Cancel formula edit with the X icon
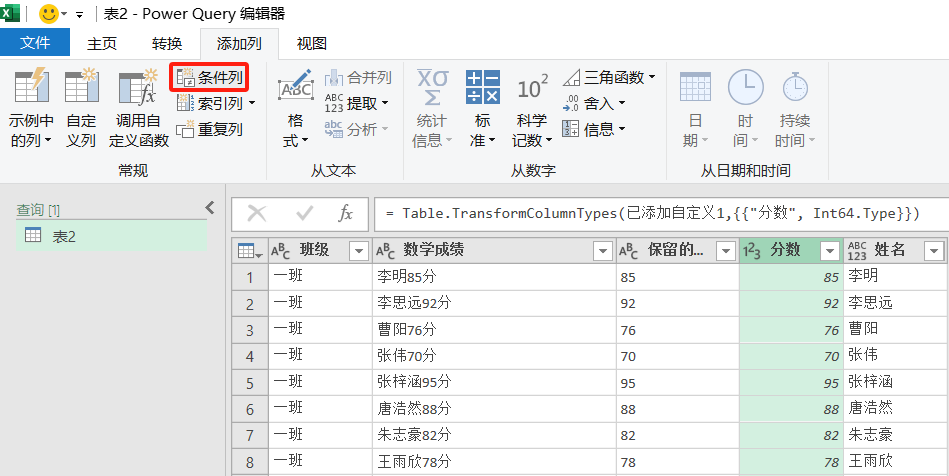The image size is (949, 476). click(257, 213)
